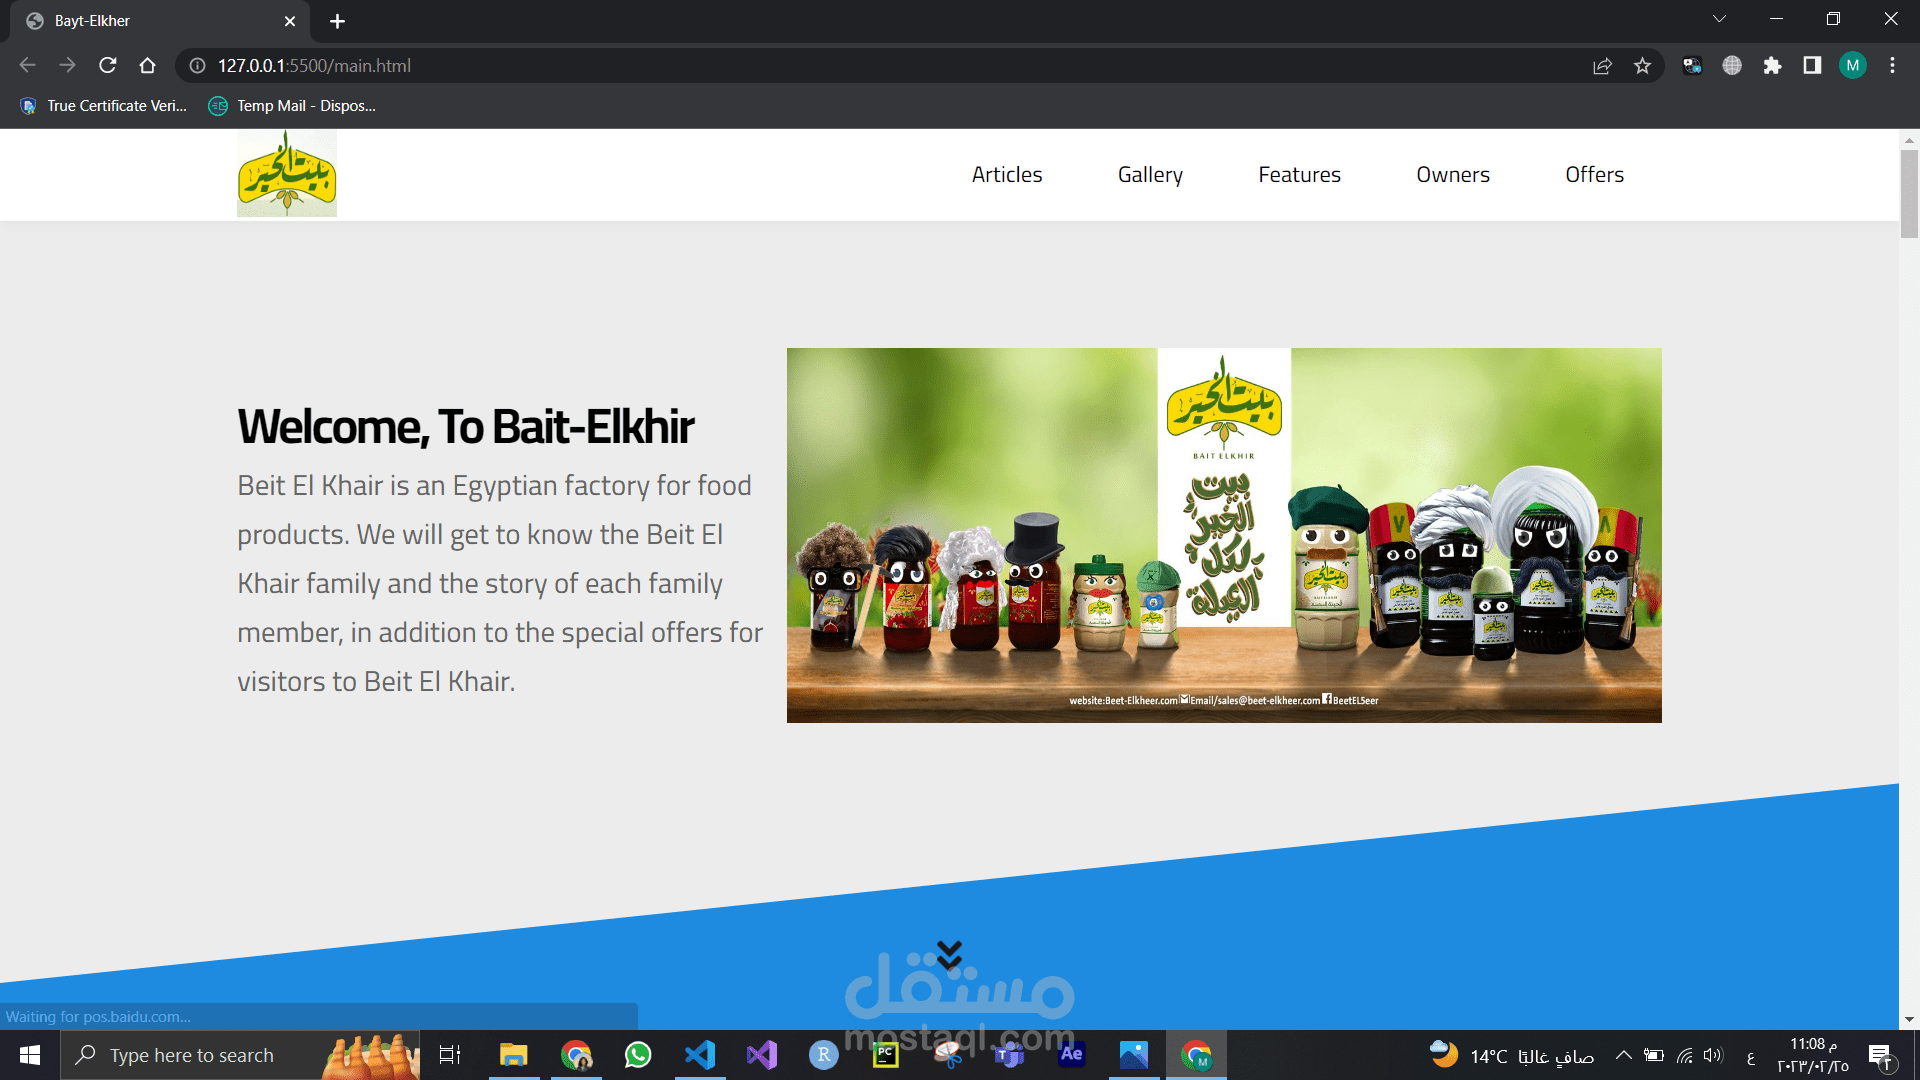The width and height of the screenshot is (1920, 1080).
Task: Share this page icon
Action: pos(1602,65)
